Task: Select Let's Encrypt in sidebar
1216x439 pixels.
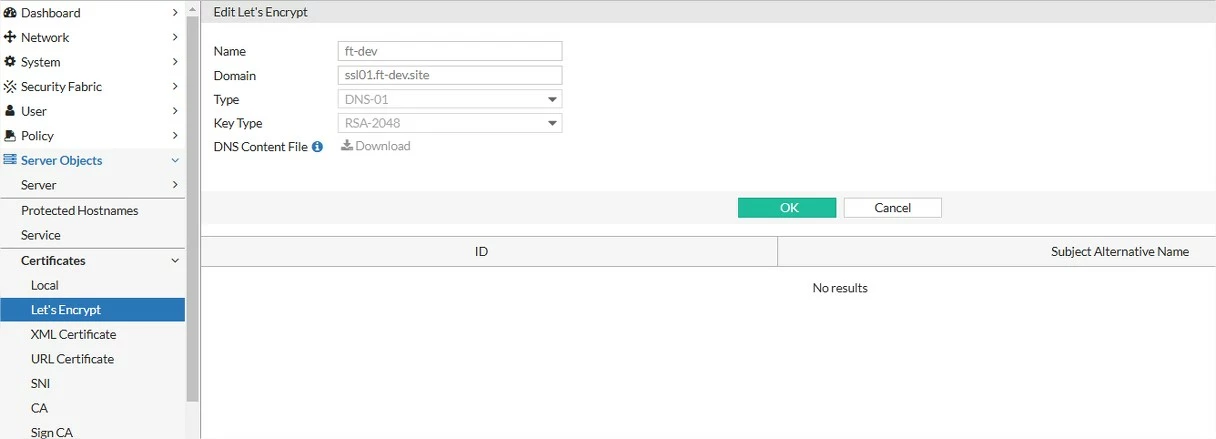Action: click(93, 310)
